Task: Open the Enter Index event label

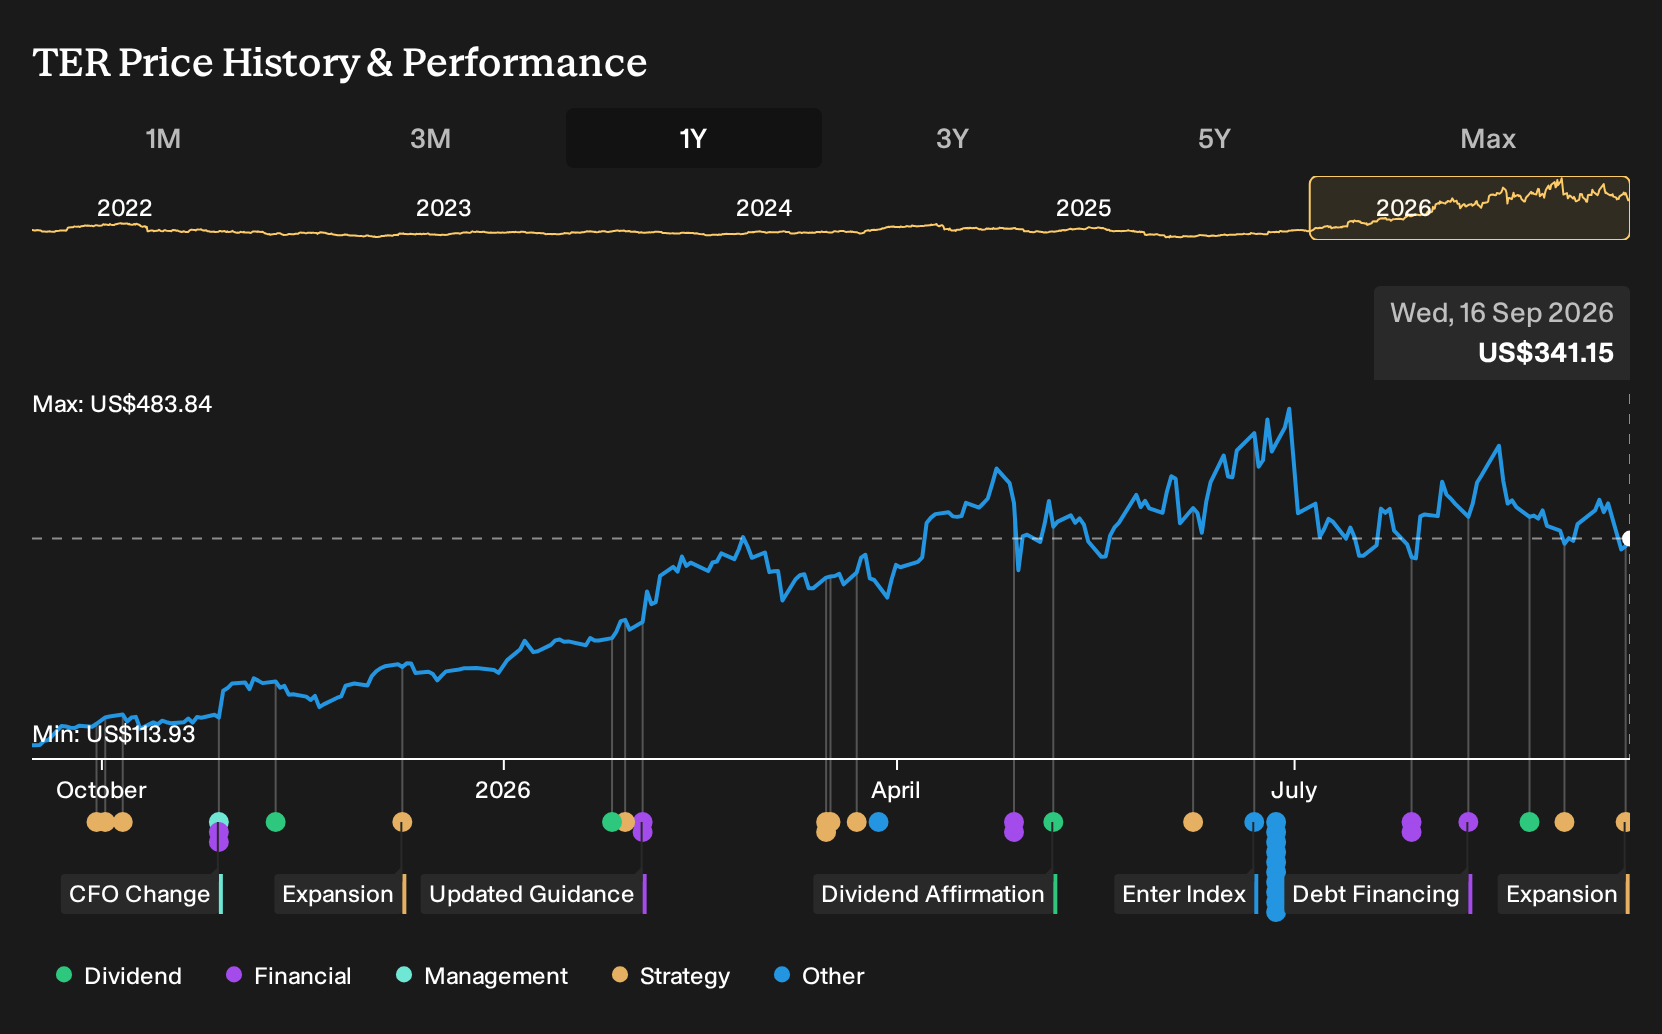Action: click(x=1185, y=894)
